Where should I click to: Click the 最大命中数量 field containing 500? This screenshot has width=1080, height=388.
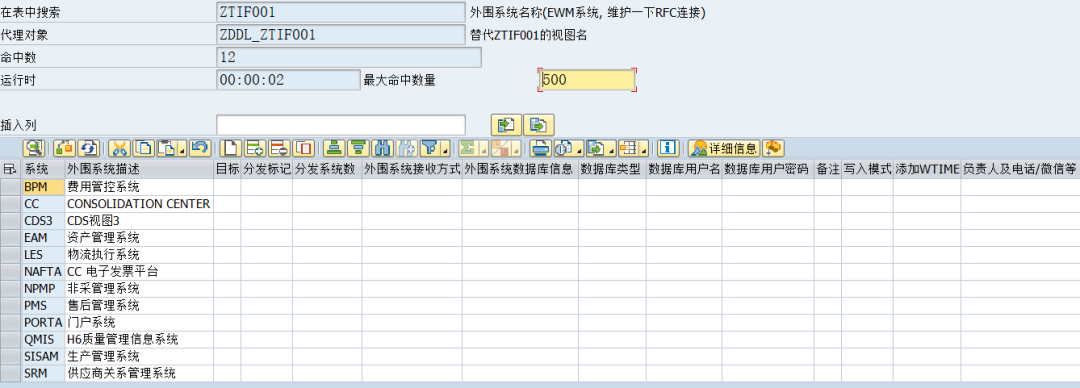[587, 80]
